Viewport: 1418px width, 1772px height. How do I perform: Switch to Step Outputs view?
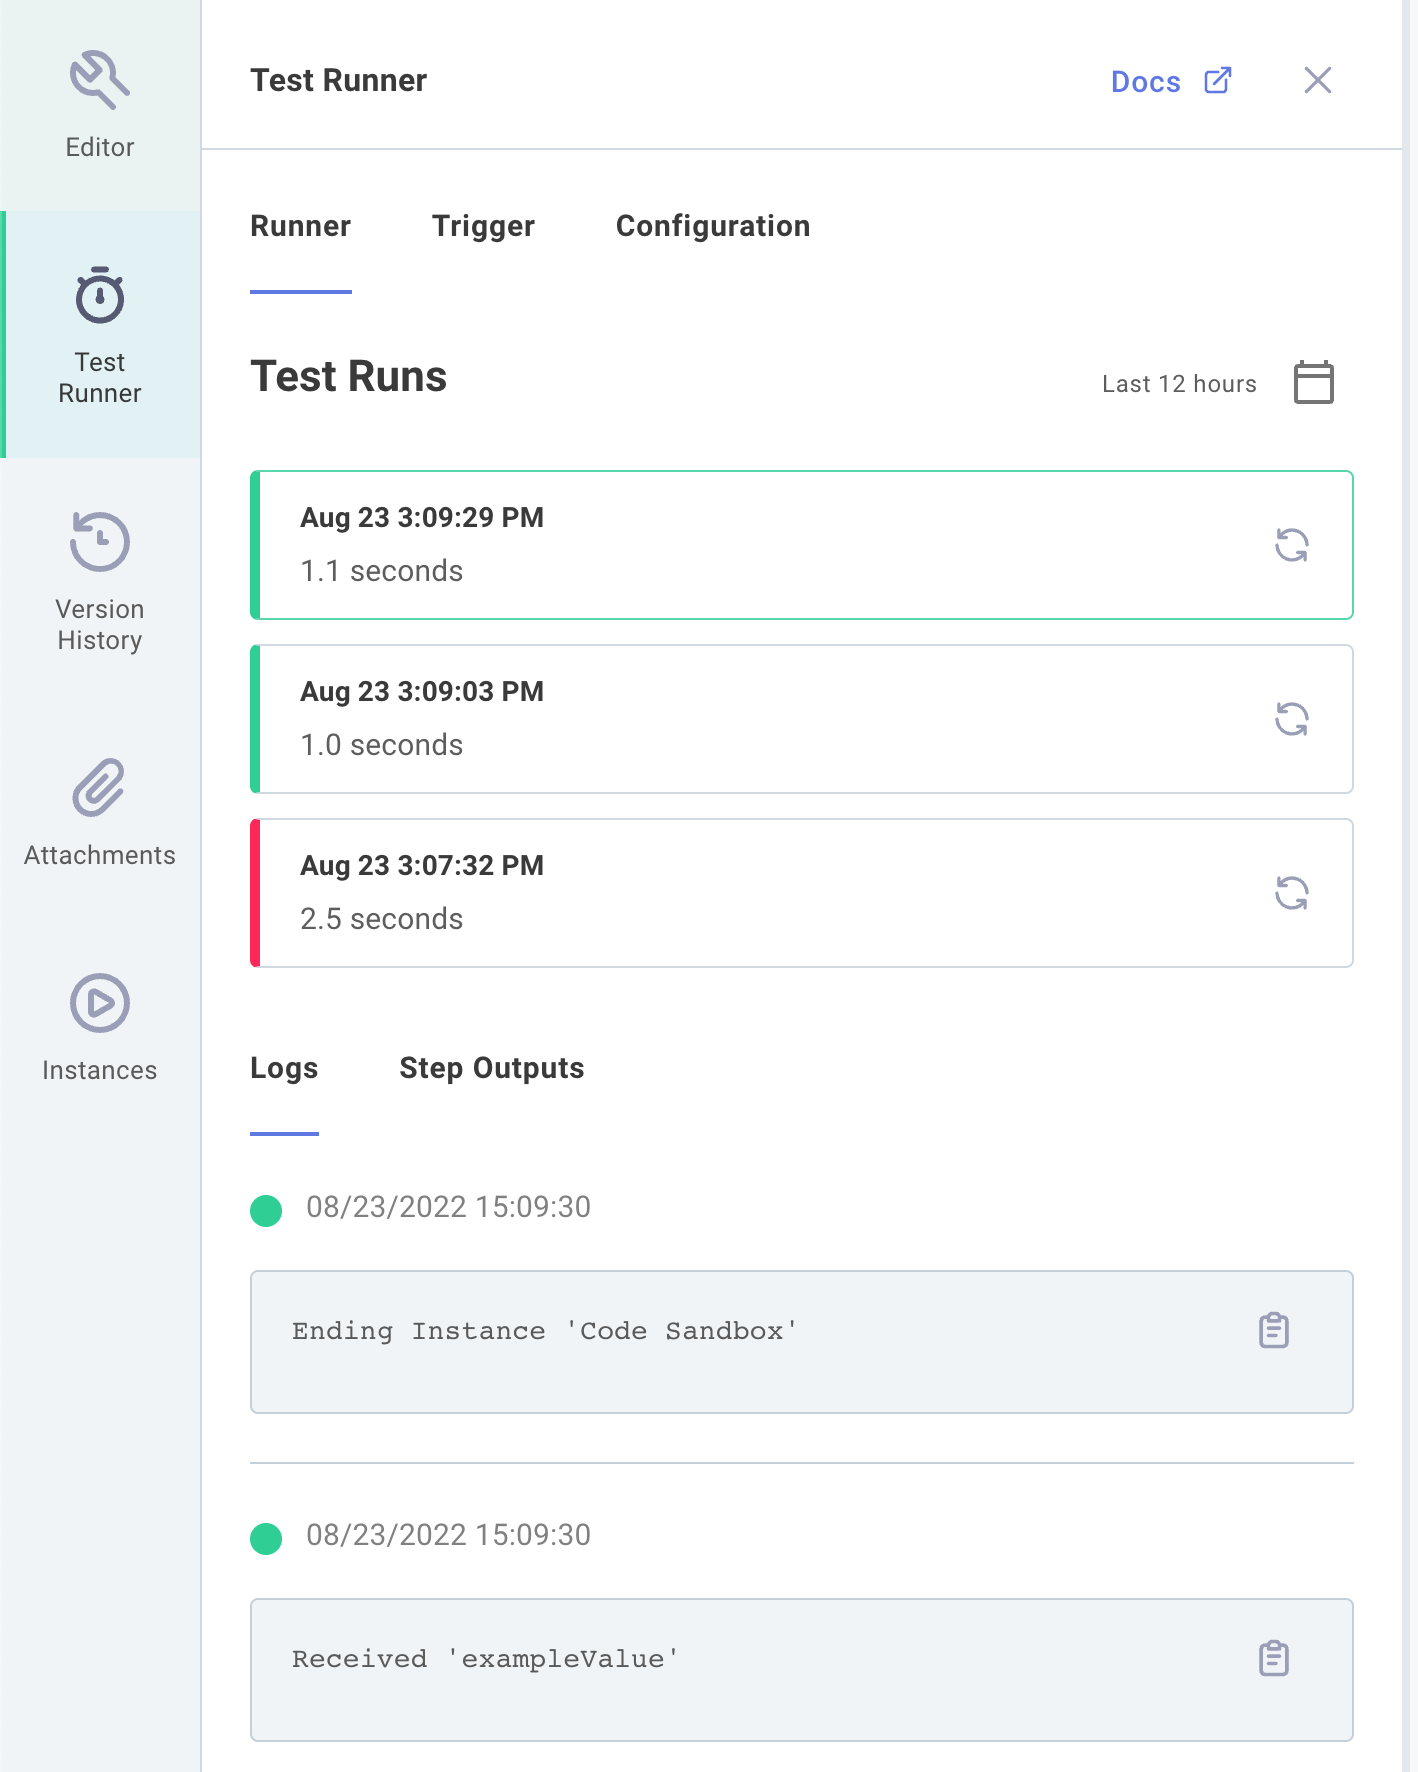click(492, 1068)
